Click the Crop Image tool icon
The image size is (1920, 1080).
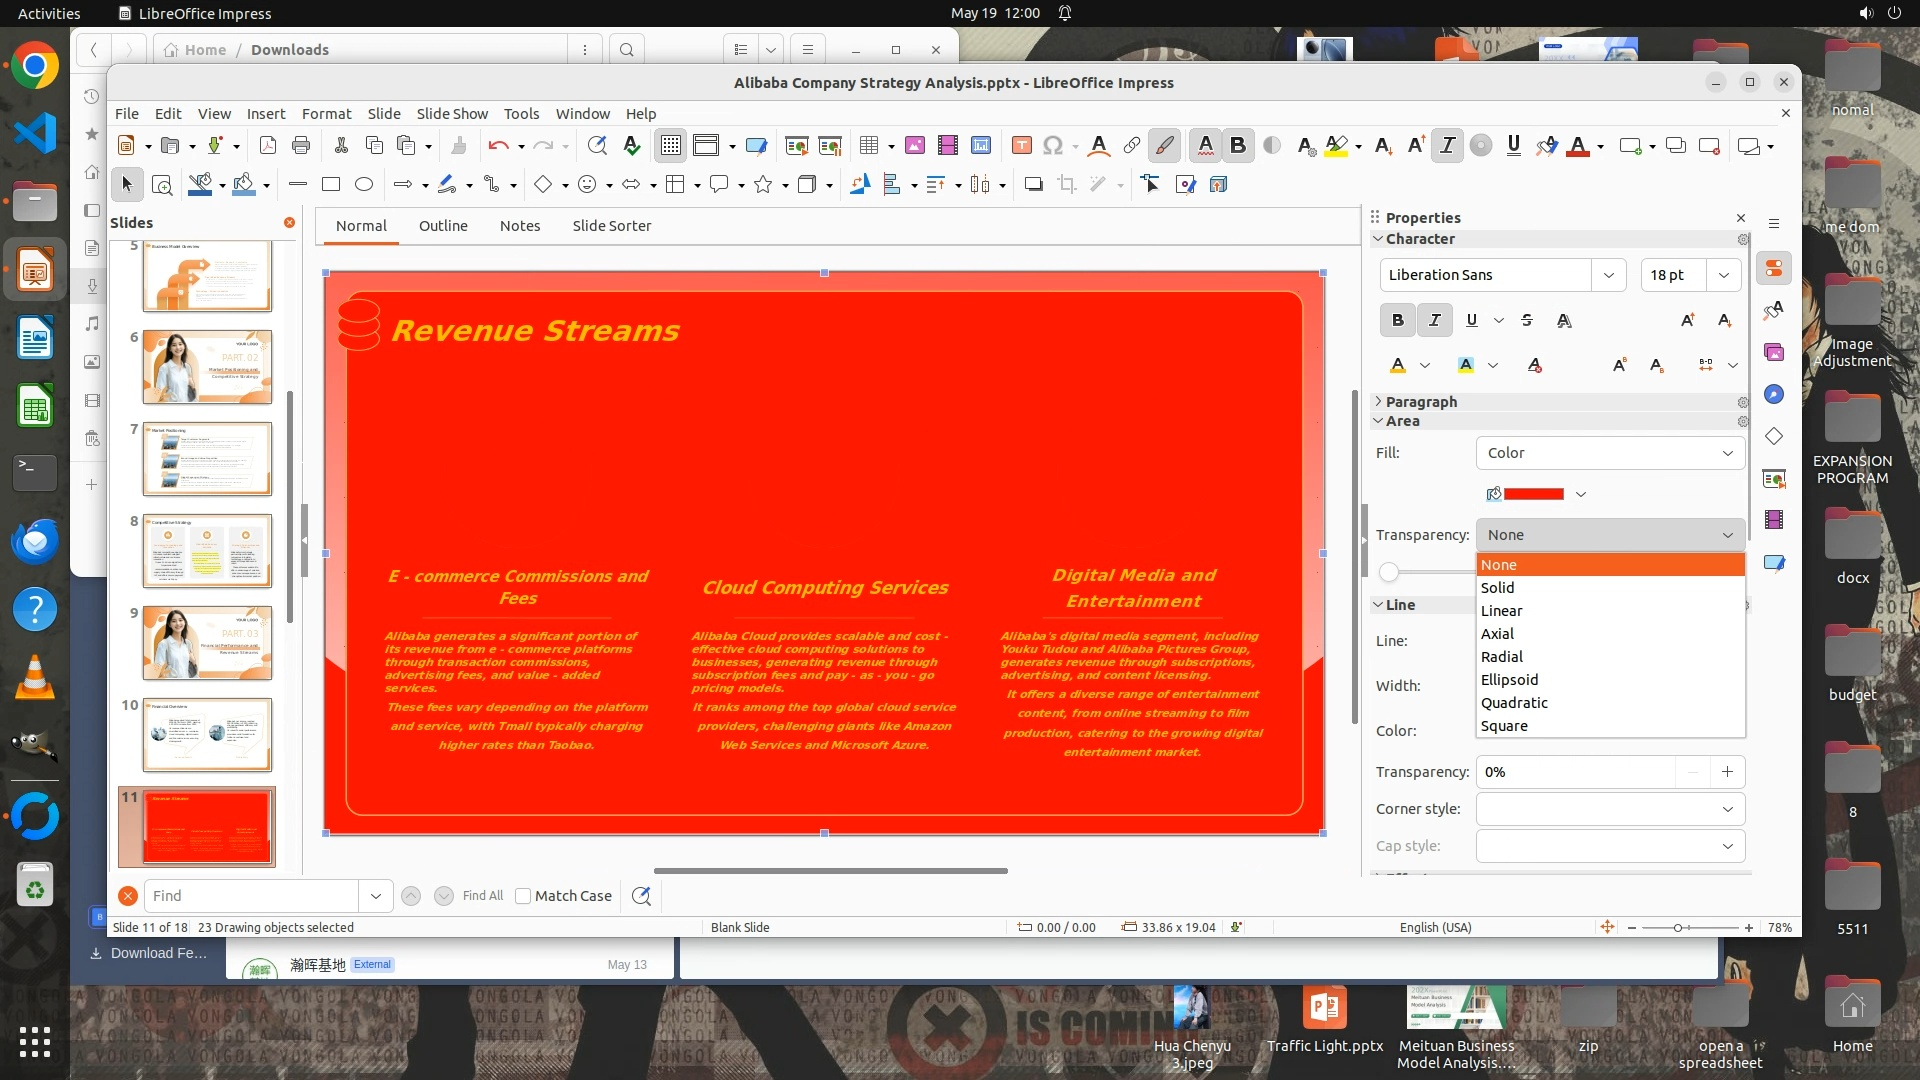click(1067, 184)
